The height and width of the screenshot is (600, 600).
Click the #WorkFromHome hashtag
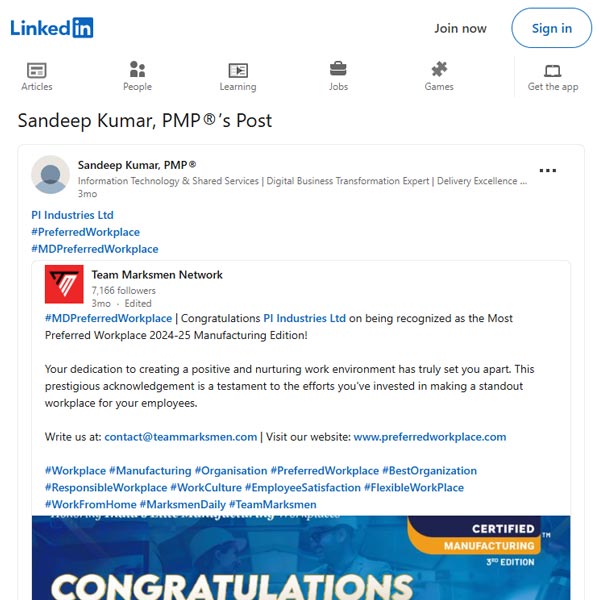click(x=91, y=504)
